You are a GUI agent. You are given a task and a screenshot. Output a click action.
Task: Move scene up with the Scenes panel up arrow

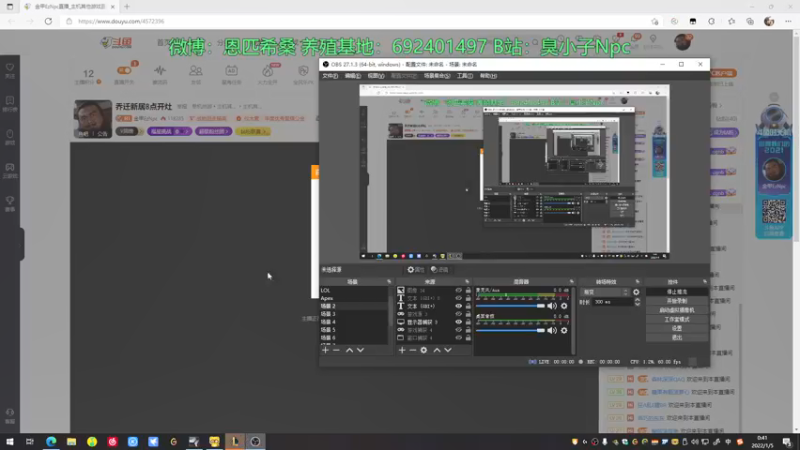point(349,350)
